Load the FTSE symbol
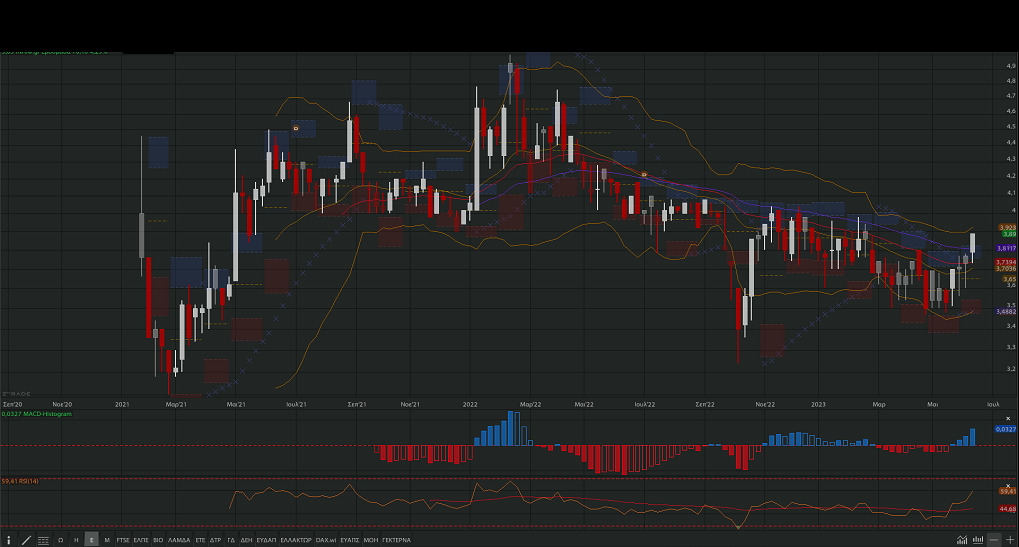 [123, 540]
